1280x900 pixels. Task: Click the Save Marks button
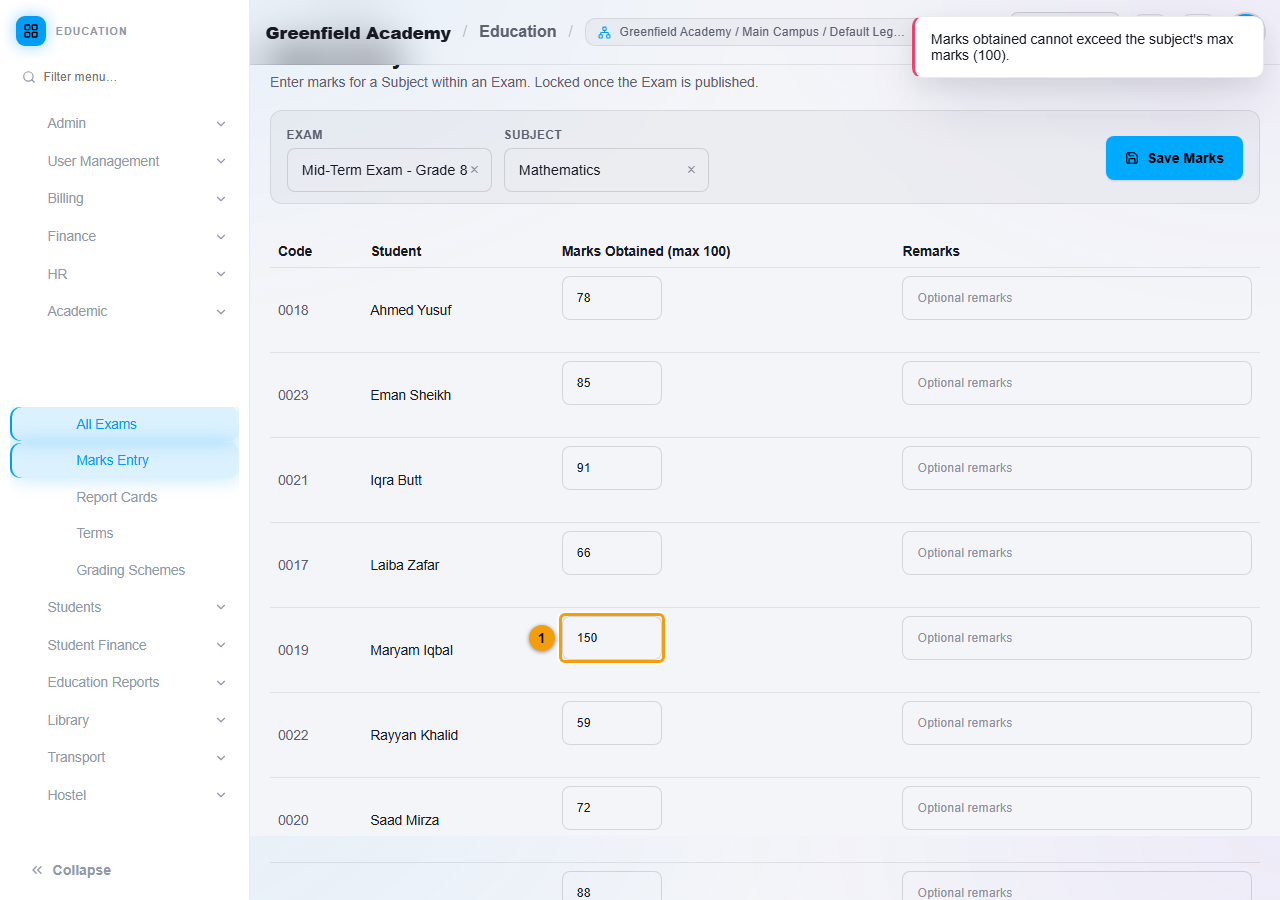pyautogui.click(x=1174, y=158)
